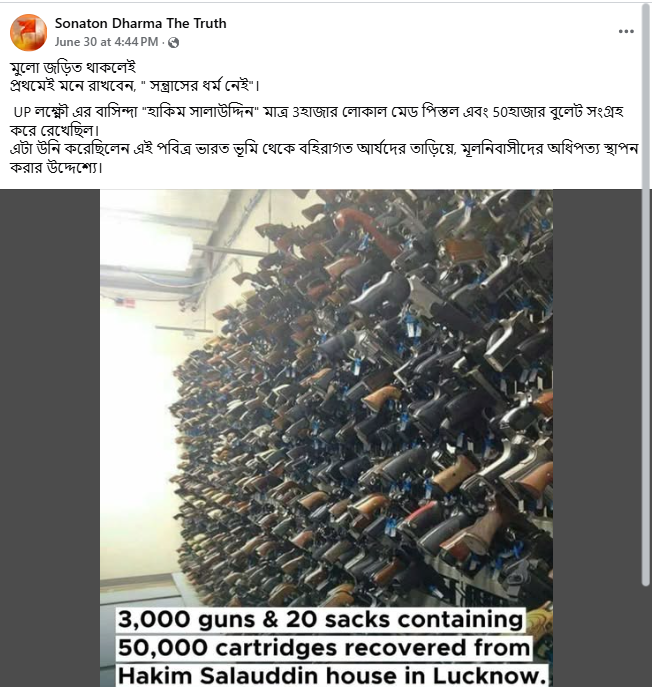The height and width of the screenshot is (687, 652).
Task: Visit the Sonaton Dharma The Truth page
Action: pyautogui.click(x=140, y=23)
